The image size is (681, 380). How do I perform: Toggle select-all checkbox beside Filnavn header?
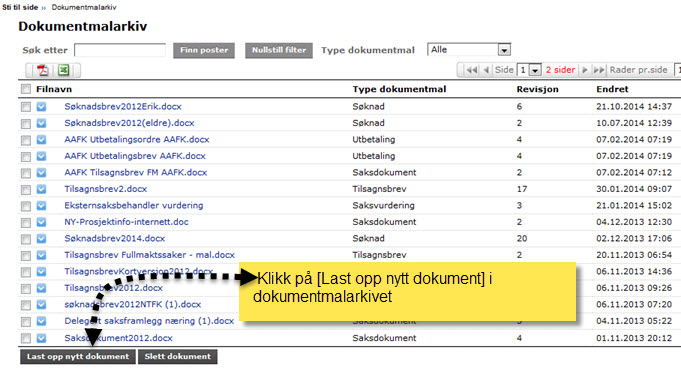point(26,89)
